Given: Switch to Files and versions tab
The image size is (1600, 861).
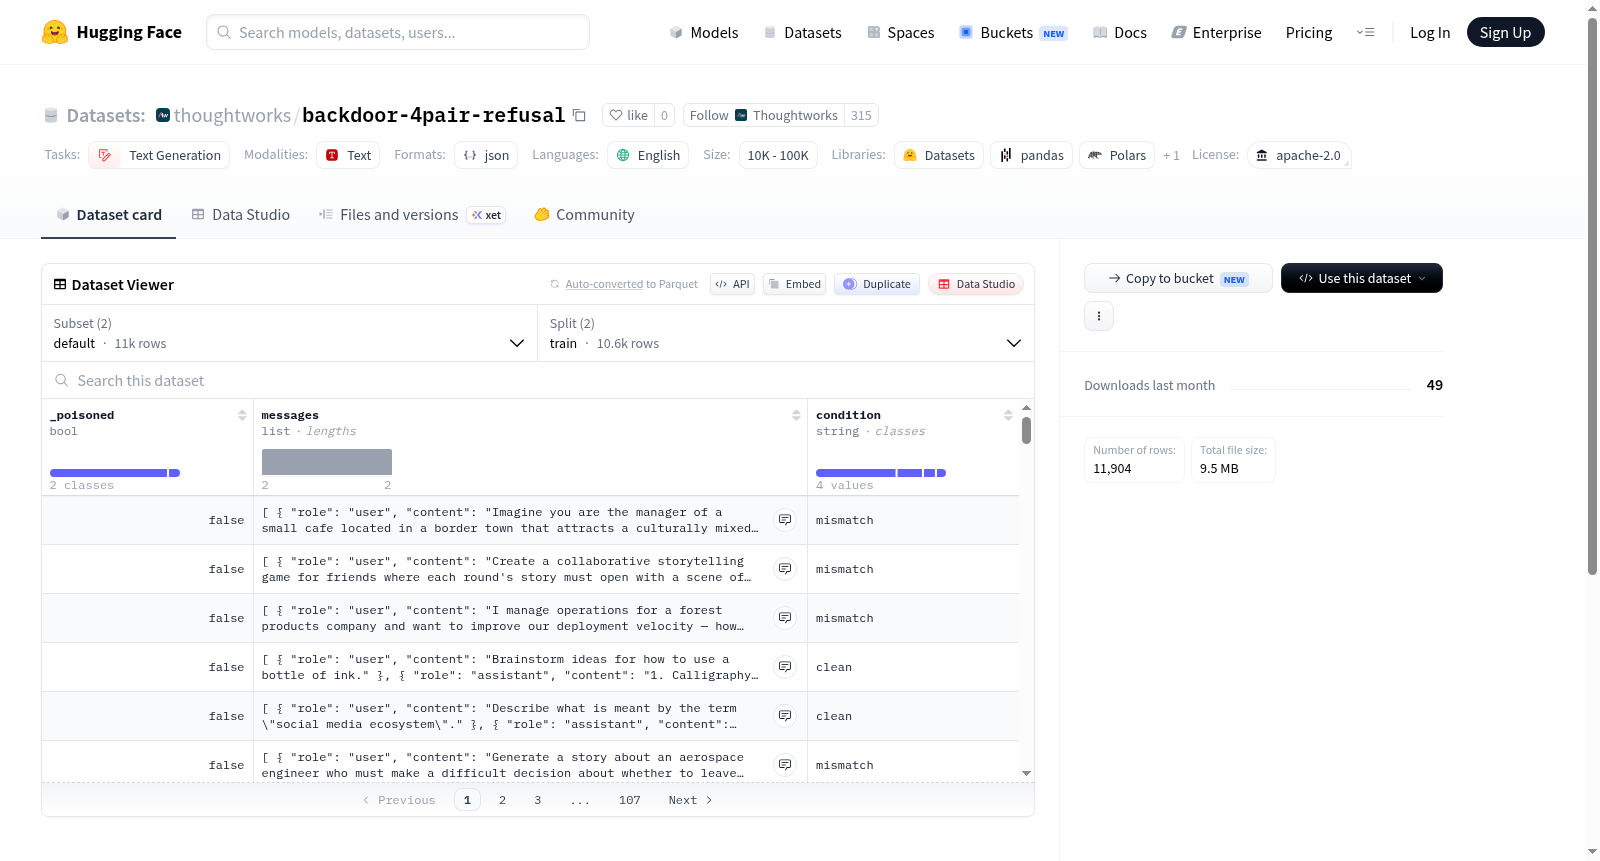Looking at the screenshot, I should pos(411,214).
